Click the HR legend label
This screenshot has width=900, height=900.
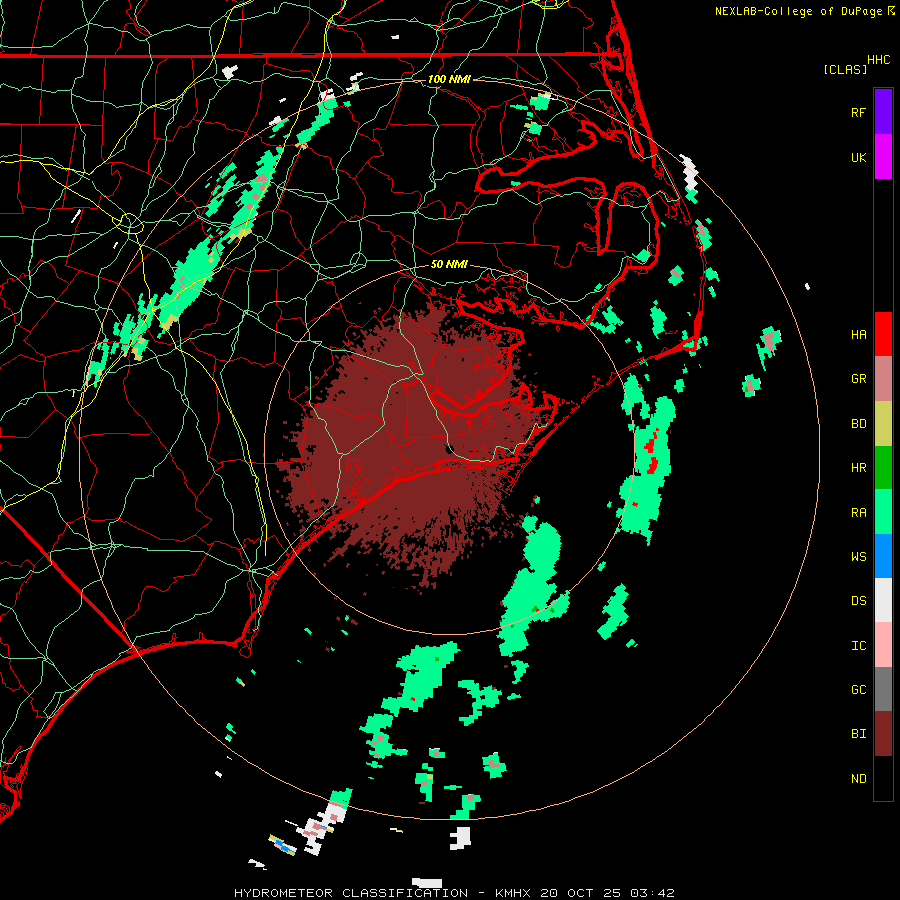[x=858, y=468]
